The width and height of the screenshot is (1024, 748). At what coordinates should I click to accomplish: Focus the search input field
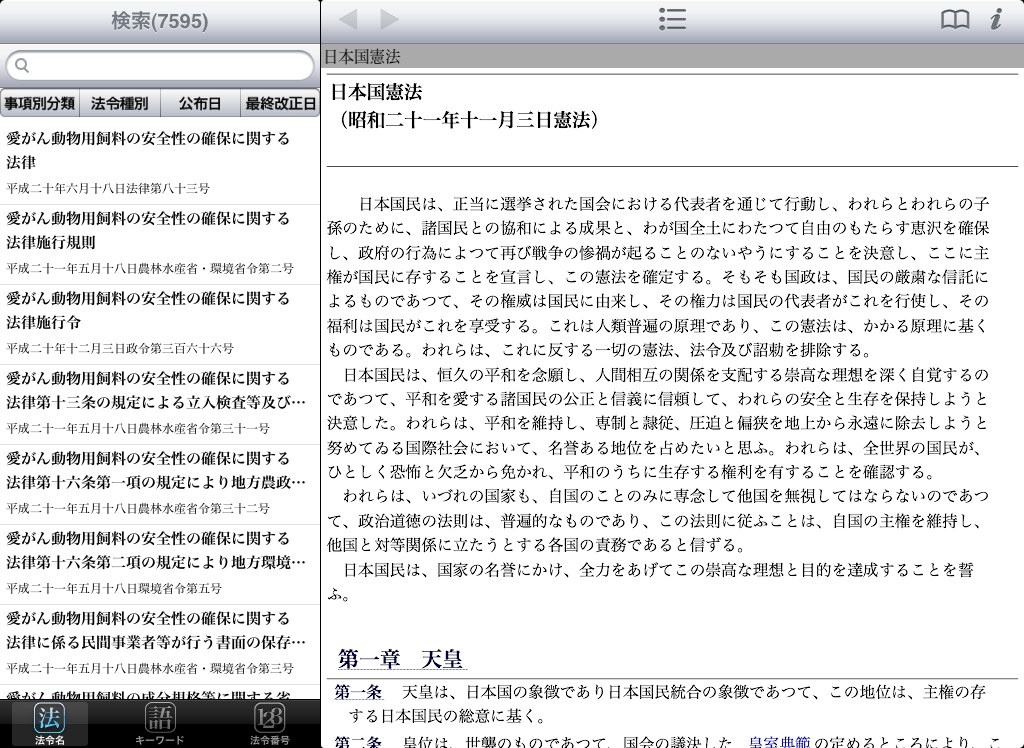[165, 66]
